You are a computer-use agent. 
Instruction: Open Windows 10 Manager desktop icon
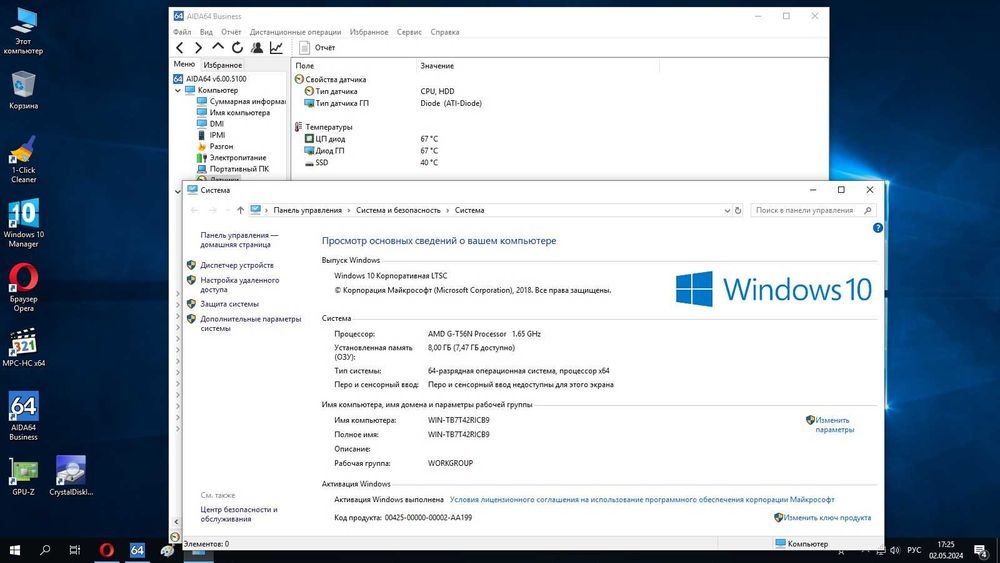(x=24, y=223)
